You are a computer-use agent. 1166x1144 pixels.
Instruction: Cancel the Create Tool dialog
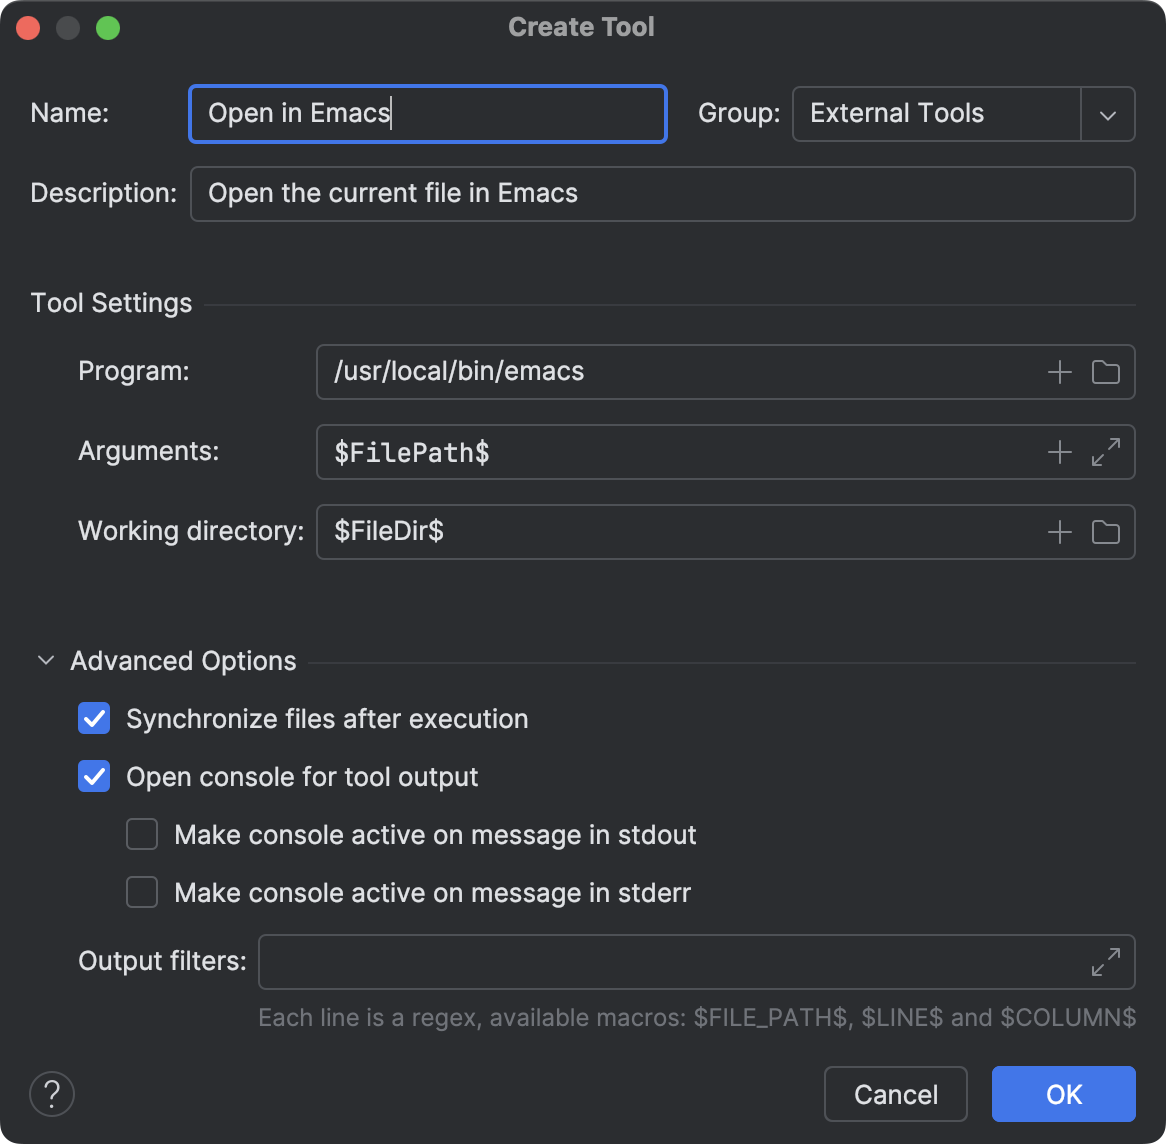895,1094
